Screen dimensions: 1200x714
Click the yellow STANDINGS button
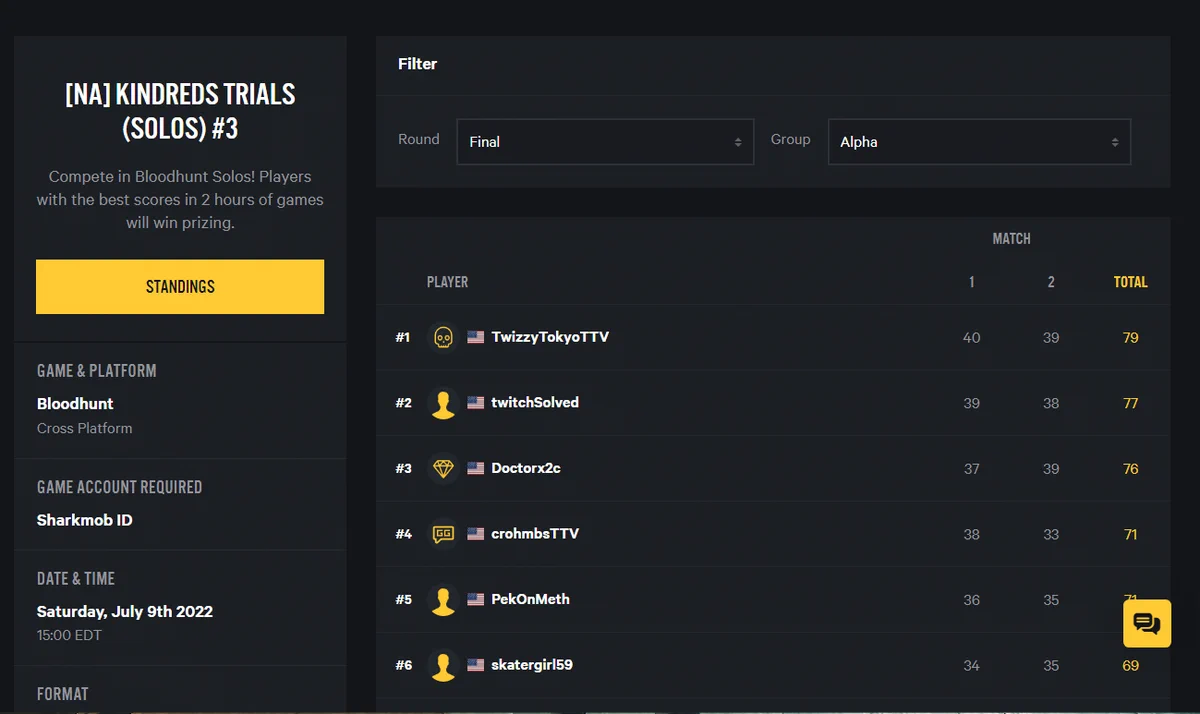tap(180, 287)
